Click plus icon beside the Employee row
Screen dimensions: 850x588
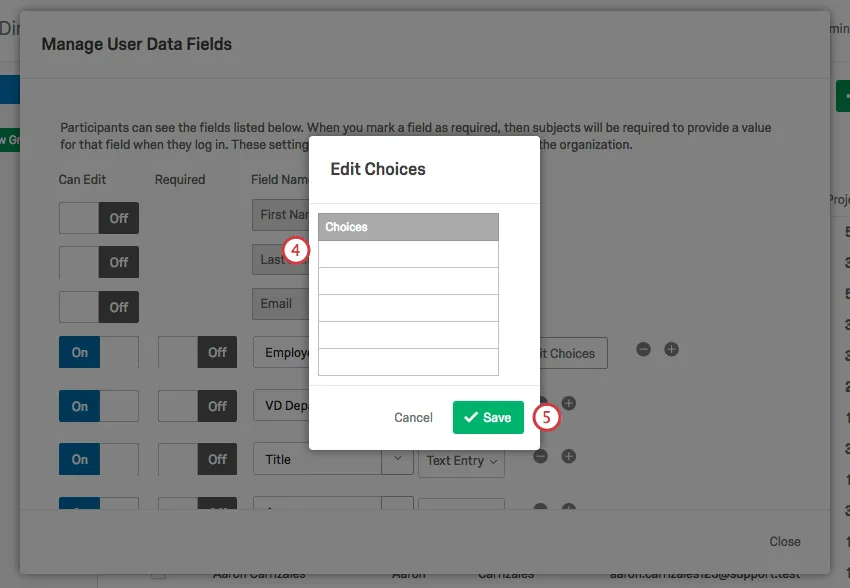(x=671, y=349)
